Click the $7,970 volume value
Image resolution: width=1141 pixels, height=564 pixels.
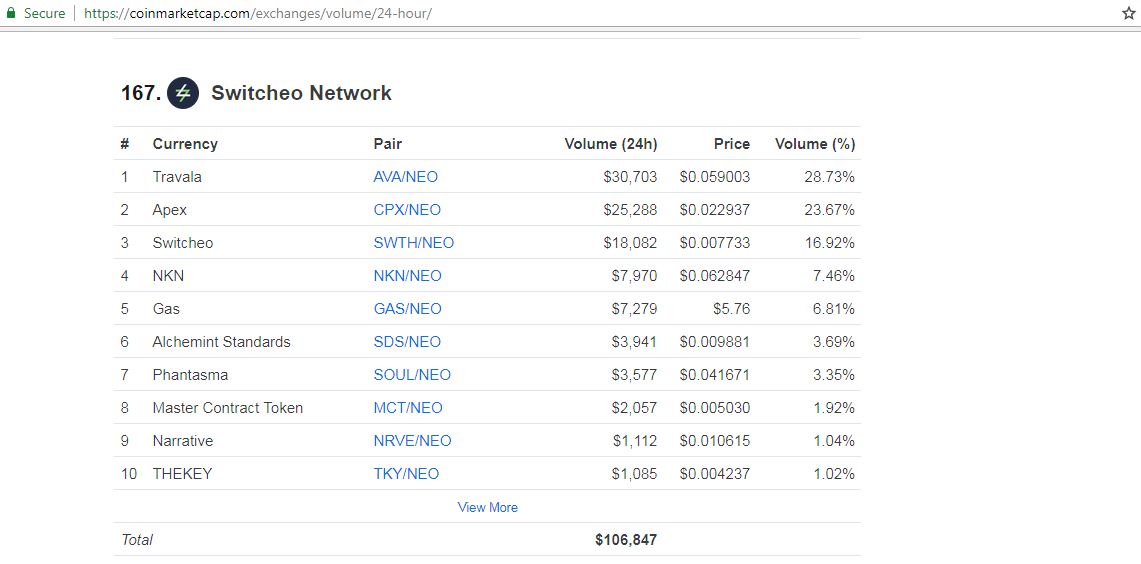(634, 276)
